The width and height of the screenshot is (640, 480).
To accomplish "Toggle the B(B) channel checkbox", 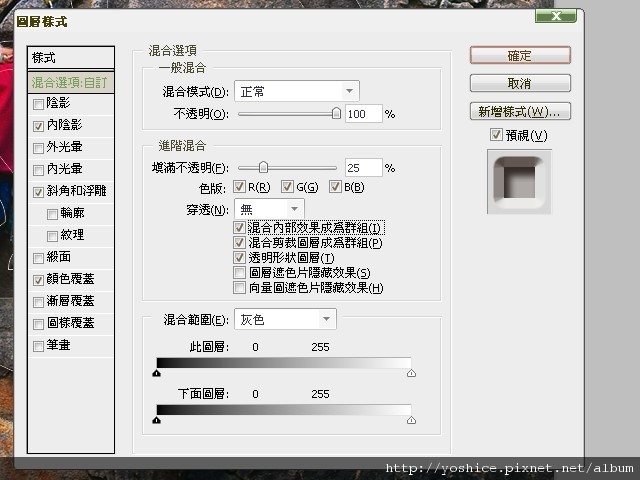I will [x=335, y=187].
